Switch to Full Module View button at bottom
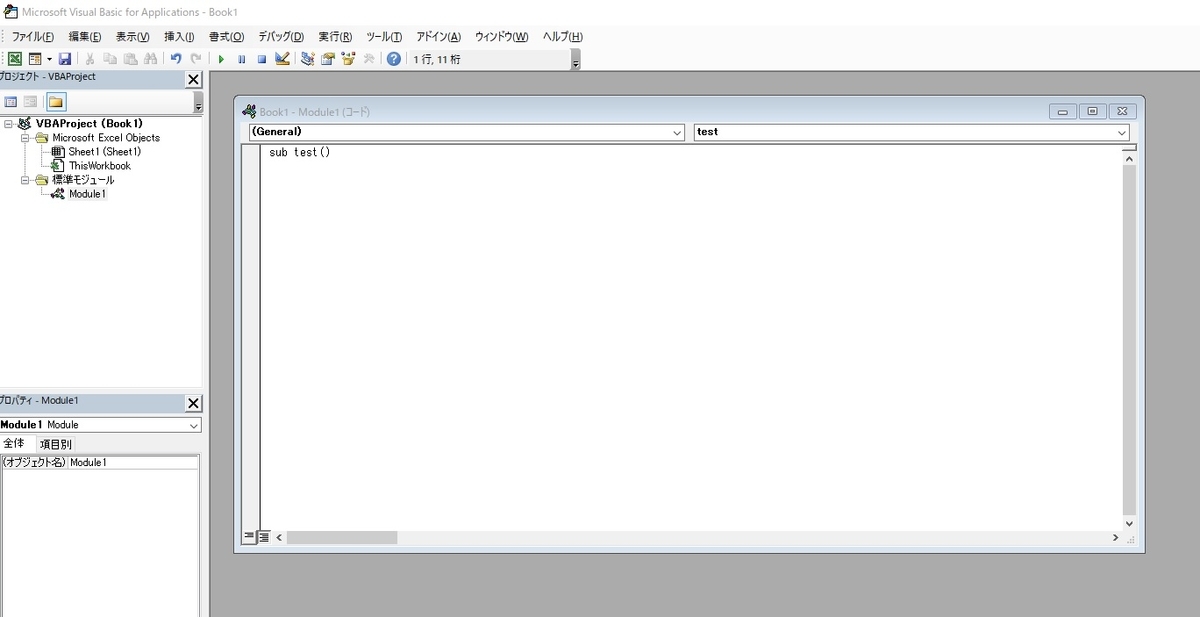Viewport: 1200px width, 617px height. [264, 537]
